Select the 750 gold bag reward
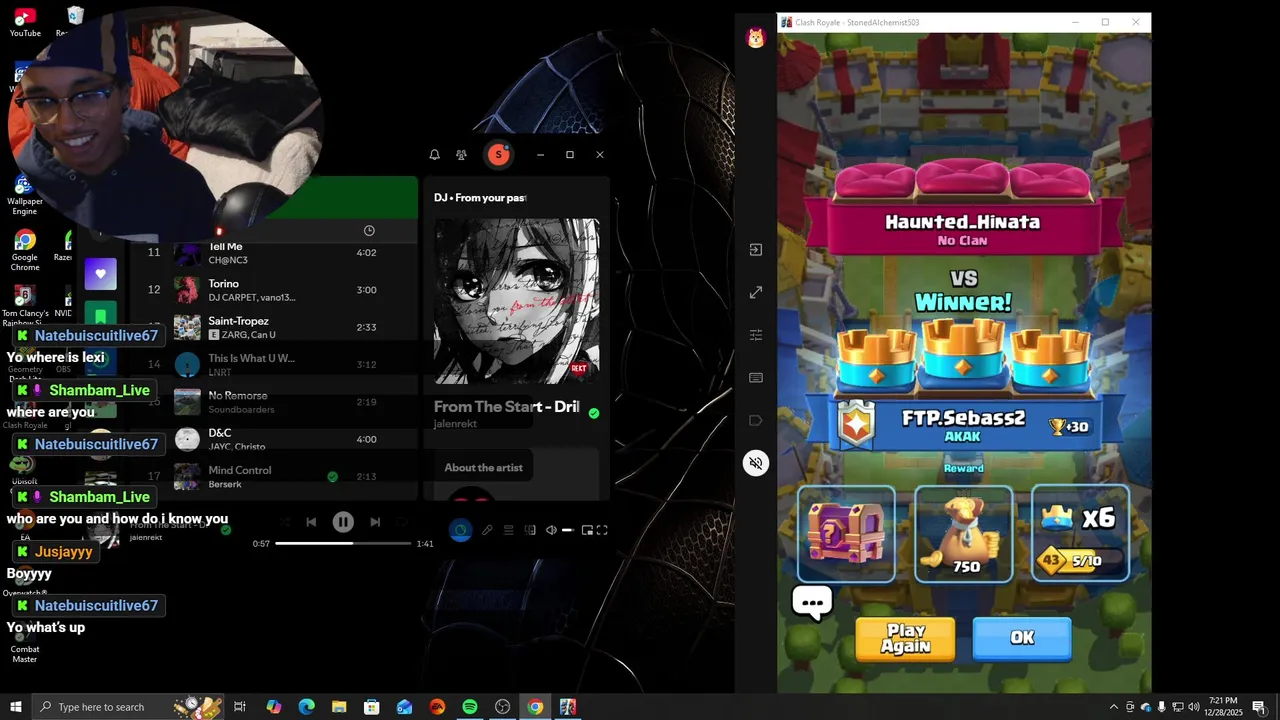The height and width of the screenshot is (720, 1280). 964,534
